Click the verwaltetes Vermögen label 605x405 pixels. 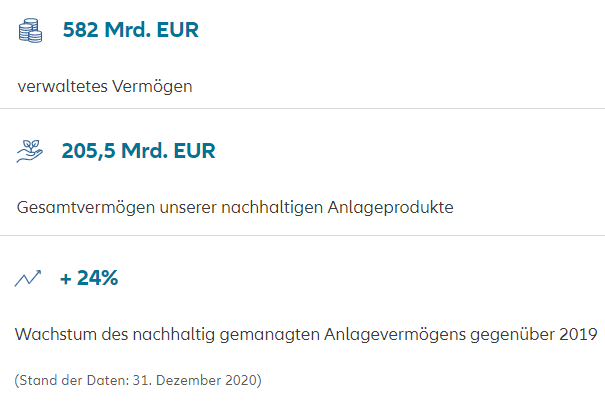[105, 86]
